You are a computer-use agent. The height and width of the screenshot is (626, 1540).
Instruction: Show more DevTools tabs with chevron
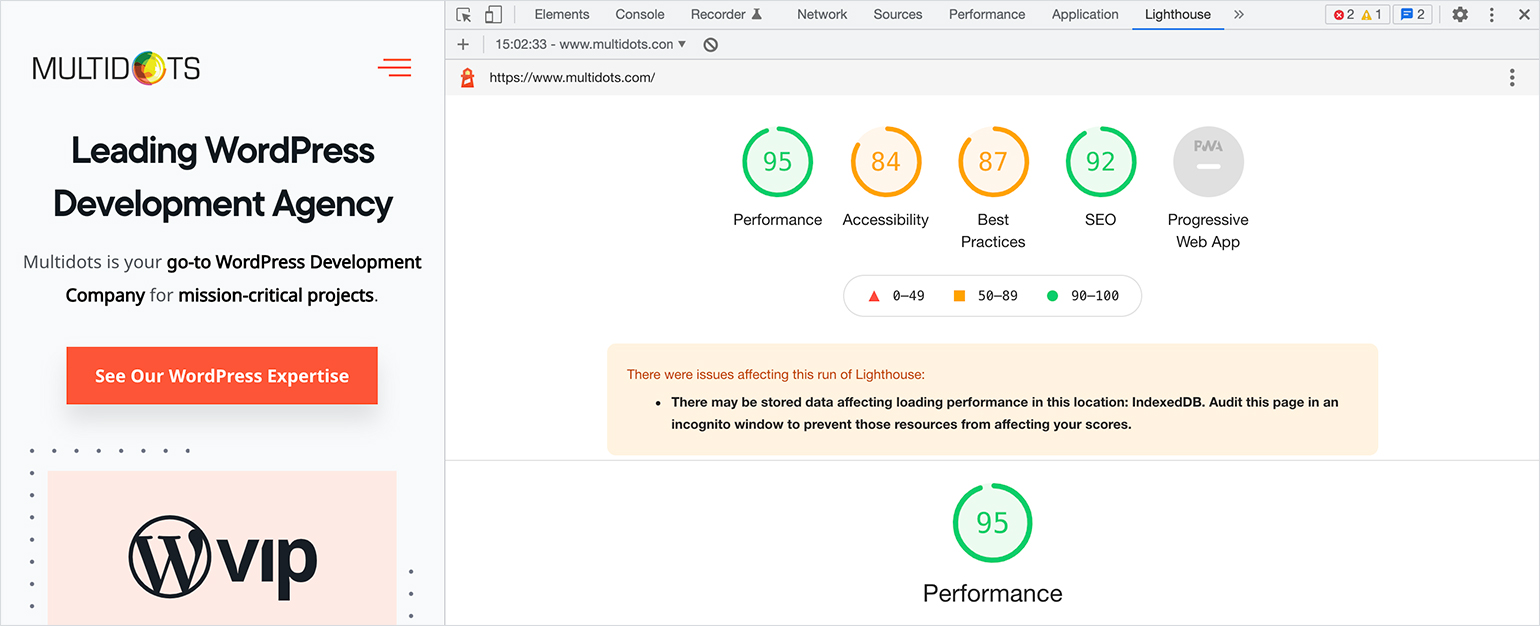[x=1239, y=15]
